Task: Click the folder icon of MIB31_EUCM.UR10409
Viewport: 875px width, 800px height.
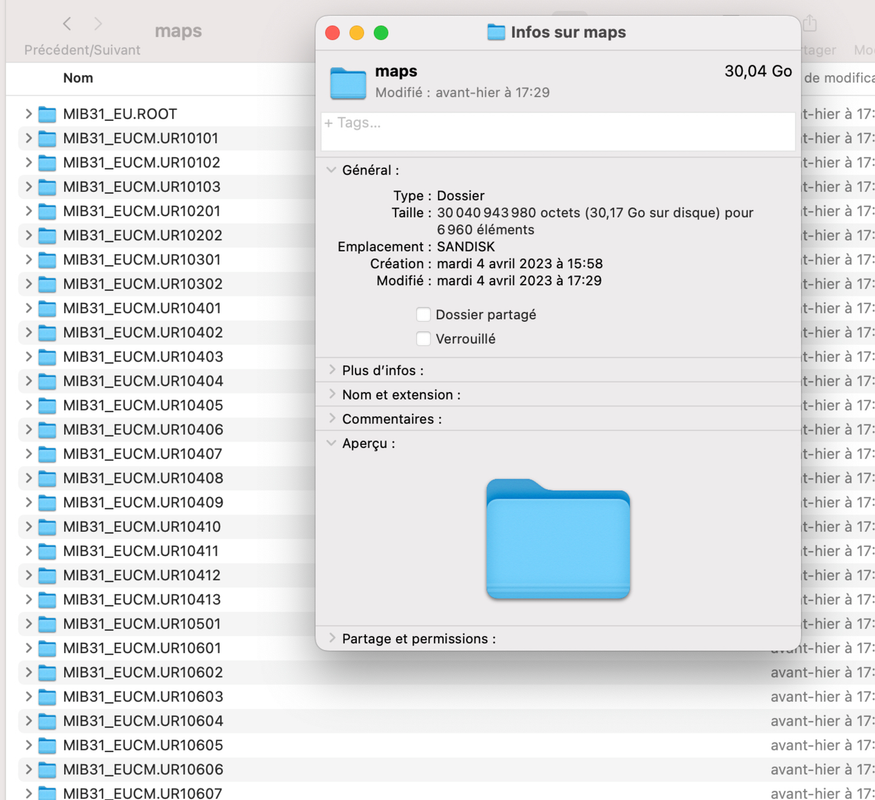Action: [x=47, y=503]
